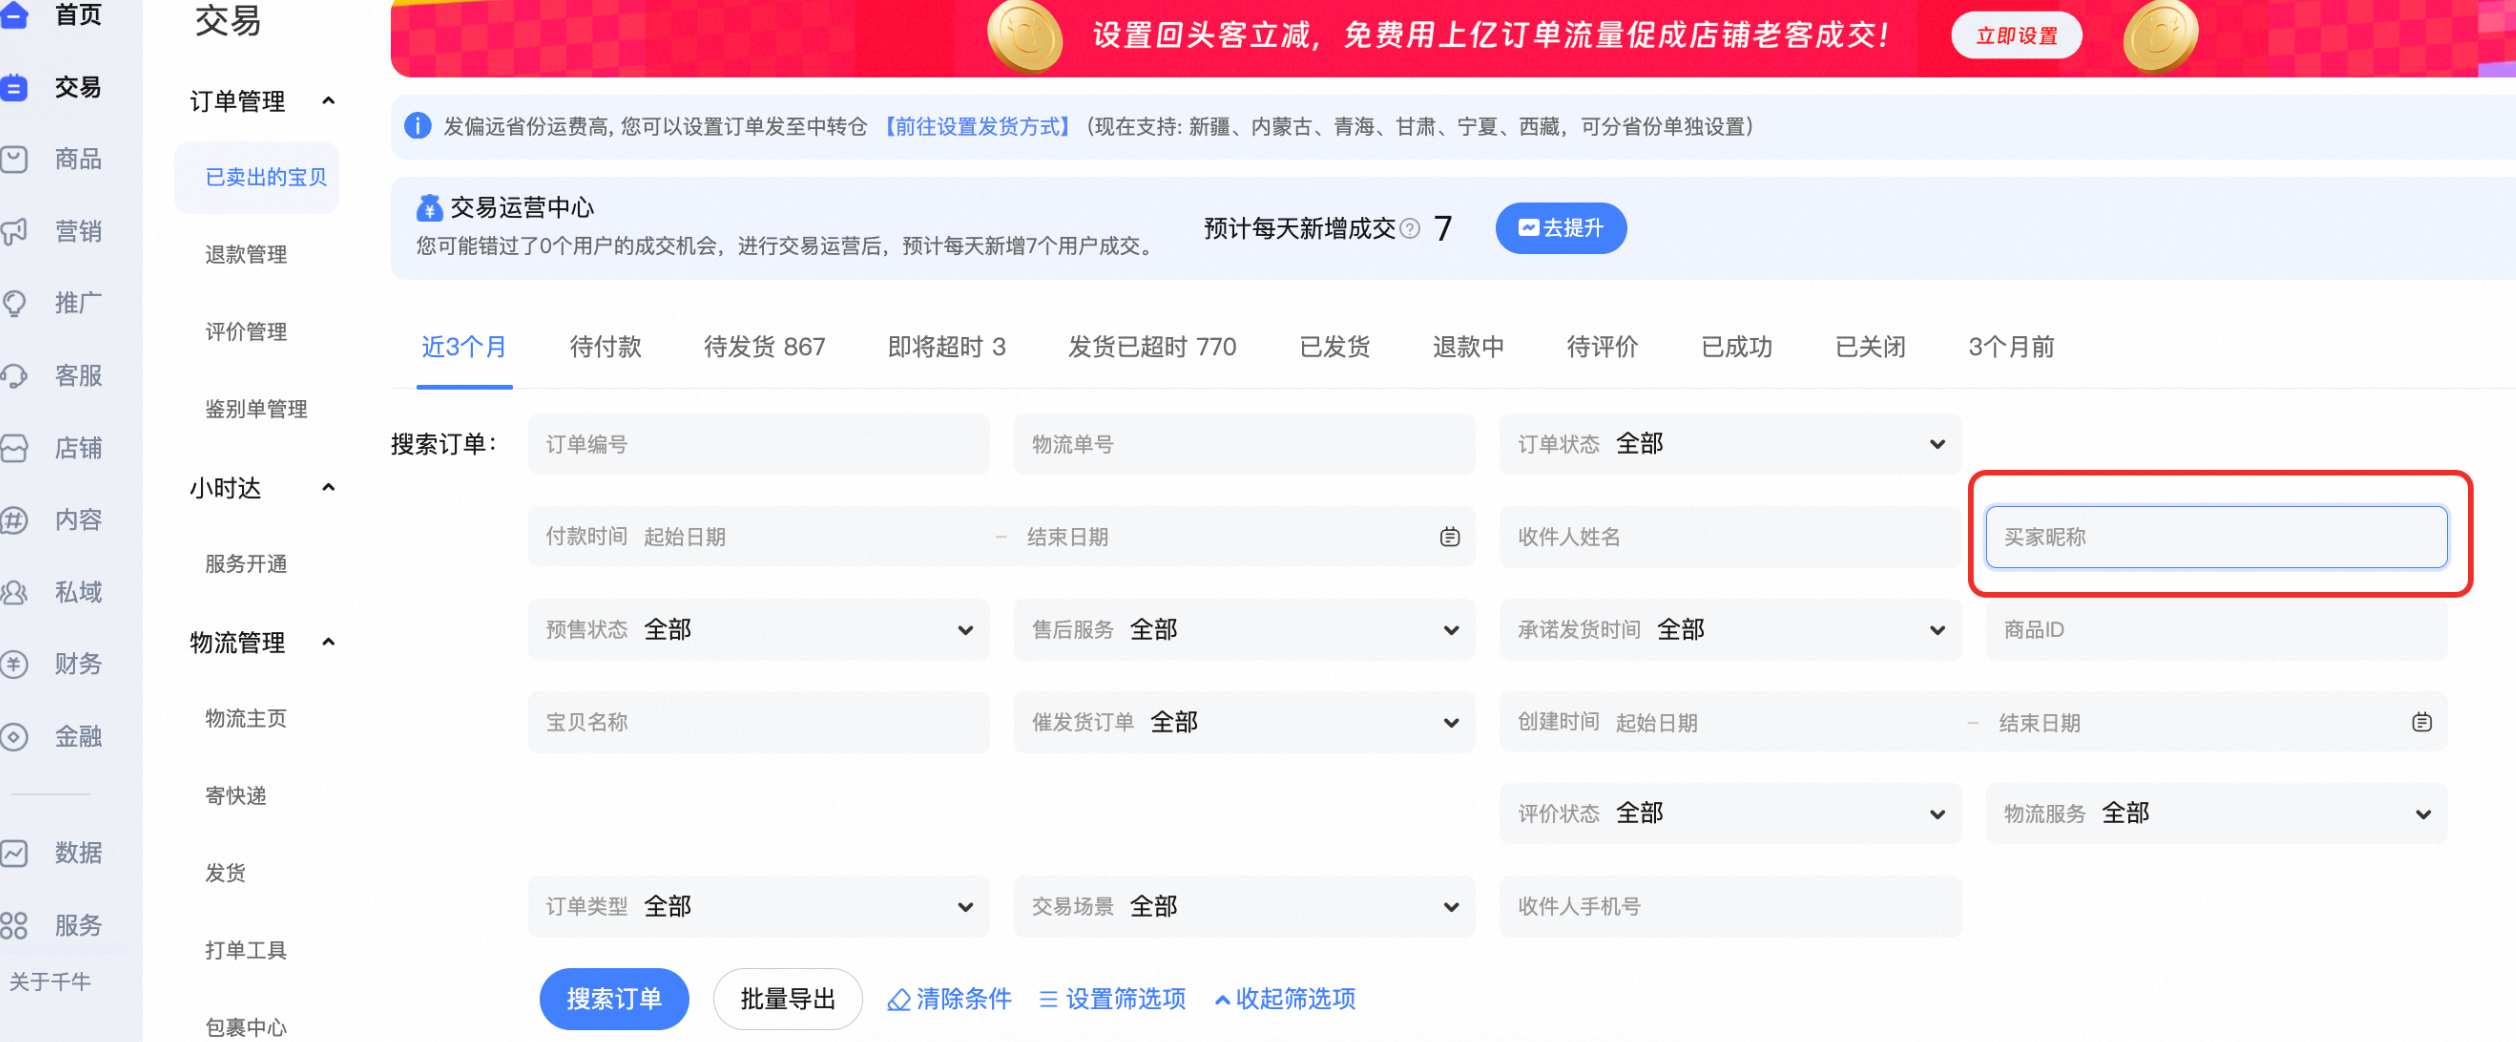This screenshot has width=2516, height=1042.
Task: Switch to 待付款 tab
Action: pos(605,347)
